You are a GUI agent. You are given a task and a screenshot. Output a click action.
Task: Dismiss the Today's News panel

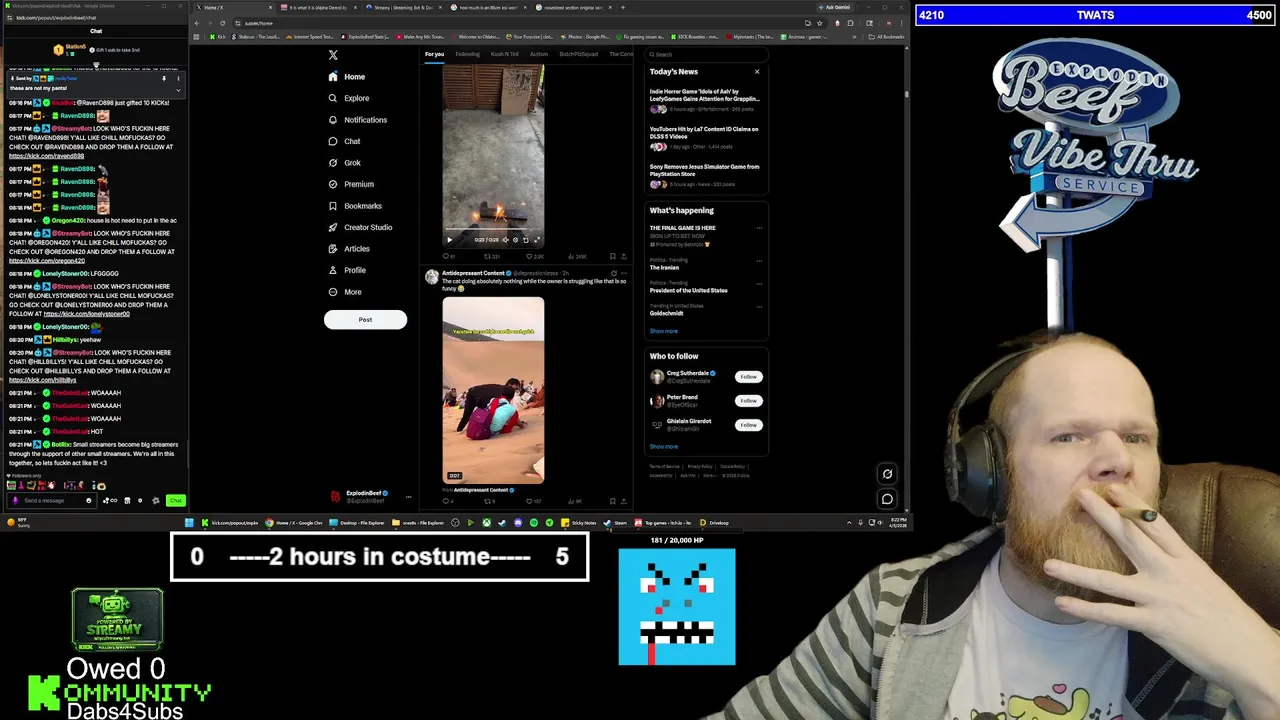pyautogui.click(x=757, y=71)
